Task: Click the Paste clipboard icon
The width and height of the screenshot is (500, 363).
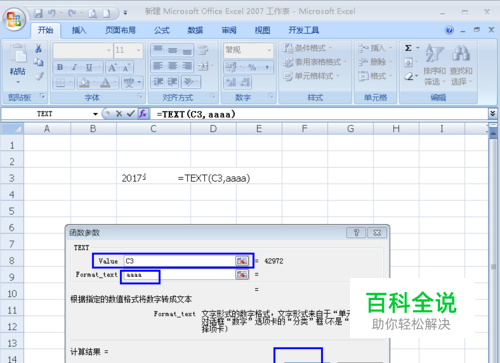Action: click(x=18, y=54)
